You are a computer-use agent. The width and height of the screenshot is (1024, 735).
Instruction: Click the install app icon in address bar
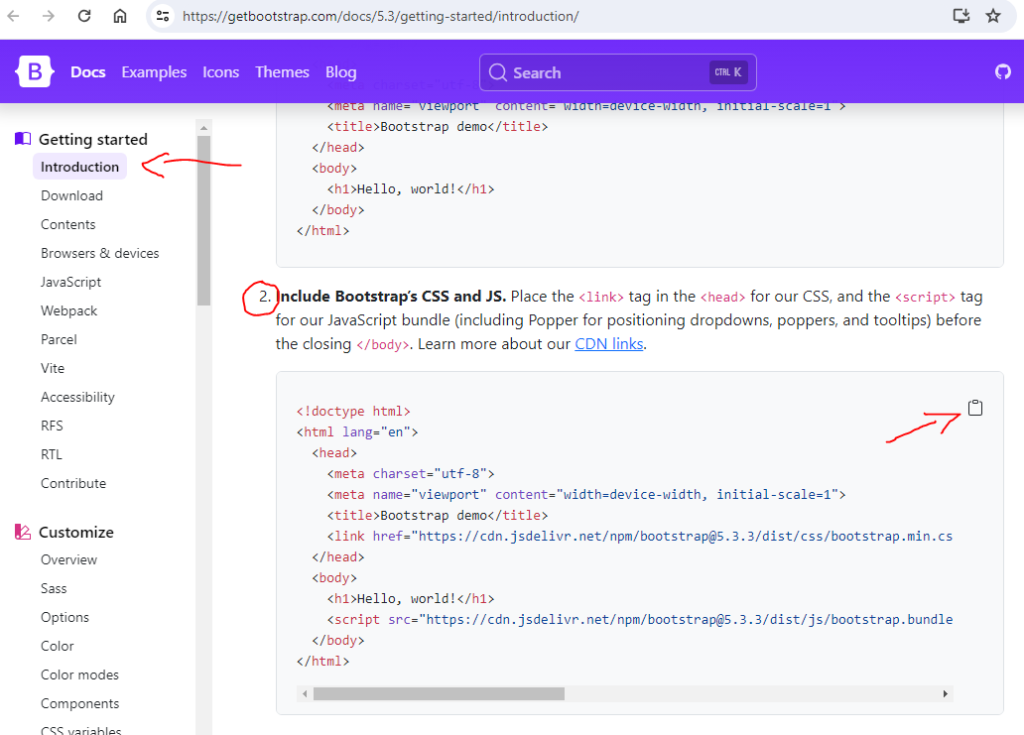pos(961,16)
